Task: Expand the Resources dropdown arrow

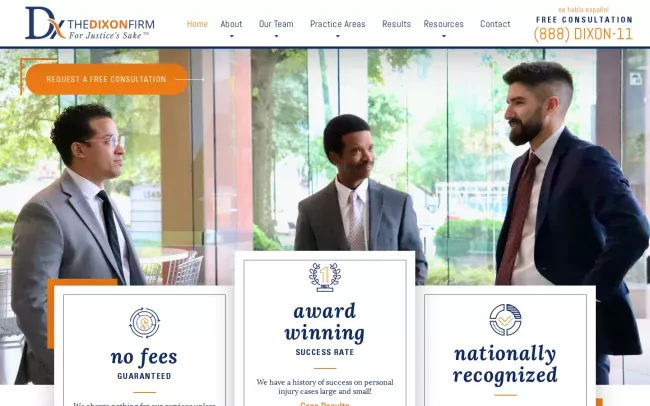Action: [444, 36]
